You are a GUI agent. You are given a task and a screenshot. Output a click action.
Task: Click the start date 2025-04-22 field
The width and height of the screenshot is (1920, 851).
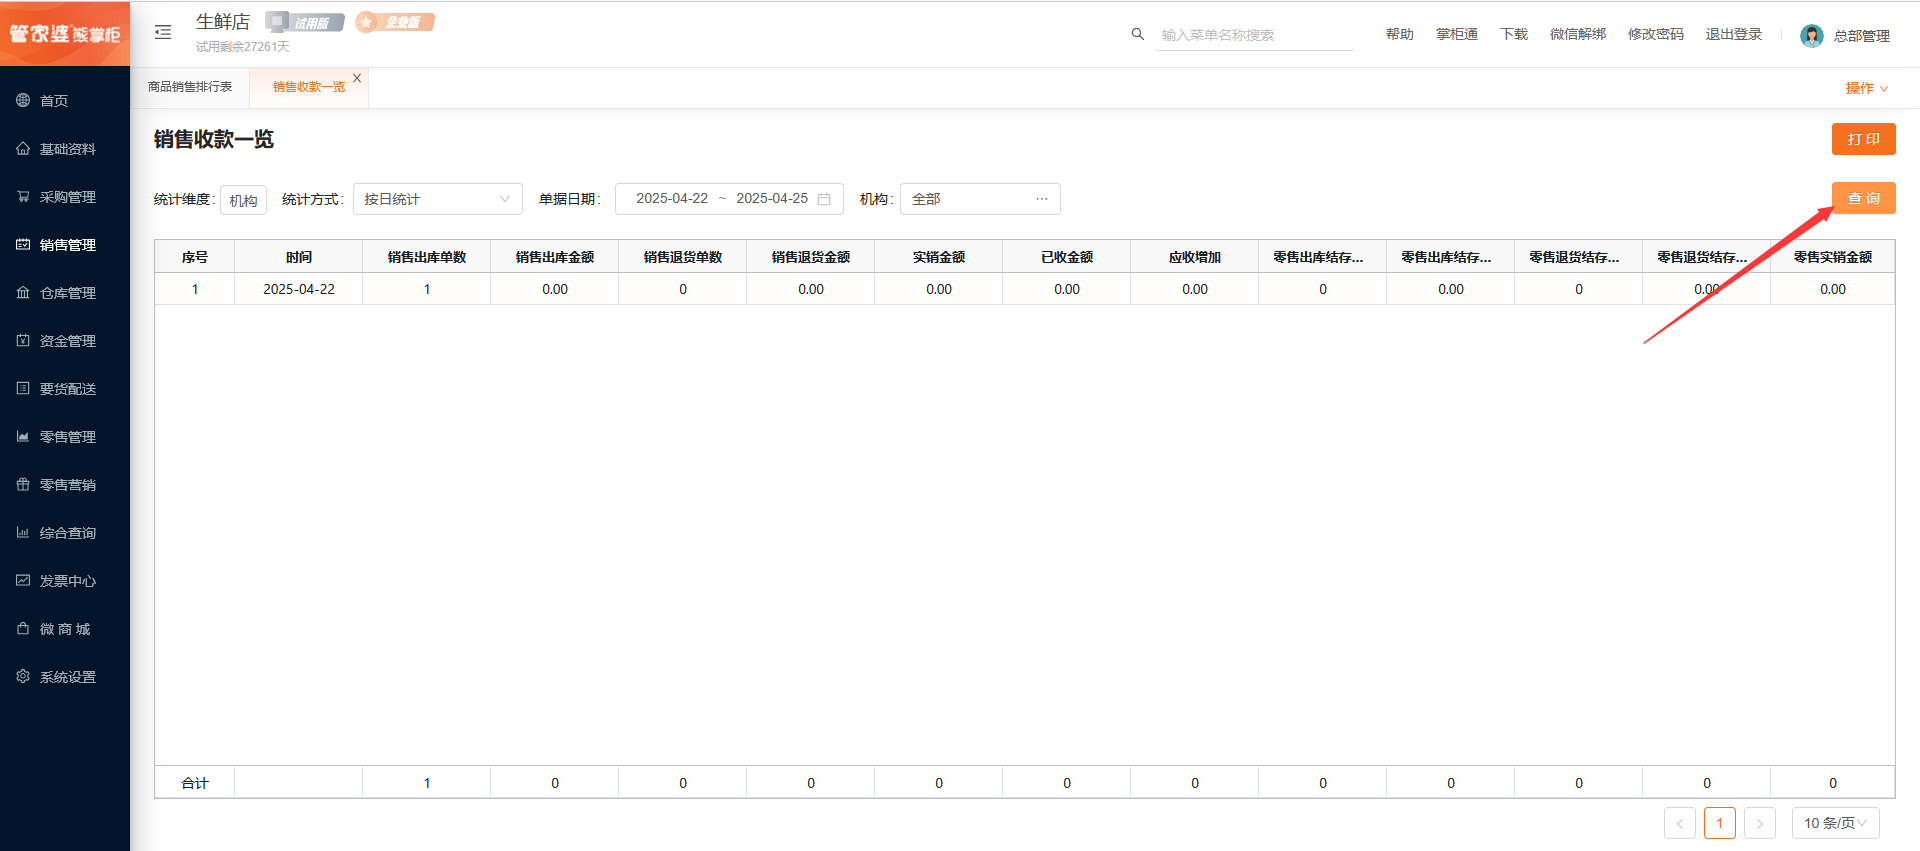coord(672,199)
